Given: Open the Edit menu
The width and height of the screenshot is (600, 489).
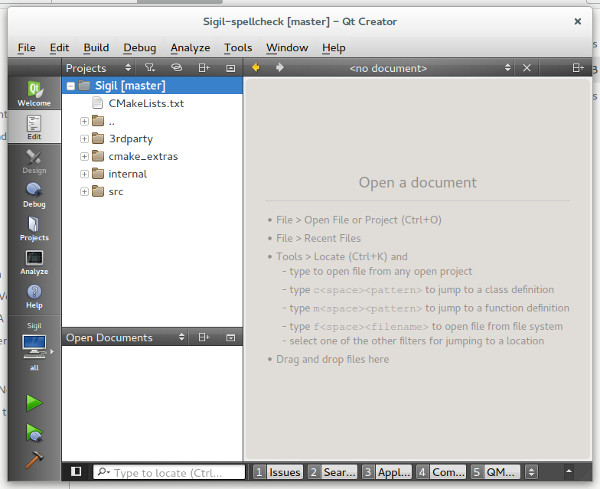Looking at the screenshot, I should (x=59, y=48).
